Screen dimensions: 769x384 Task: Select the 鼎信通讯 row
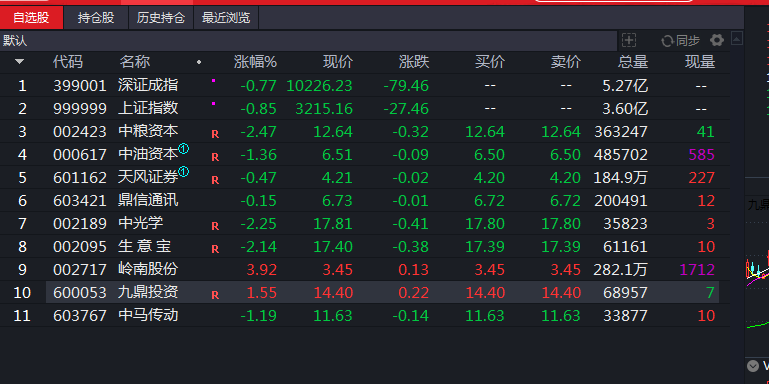coord(364,200)
